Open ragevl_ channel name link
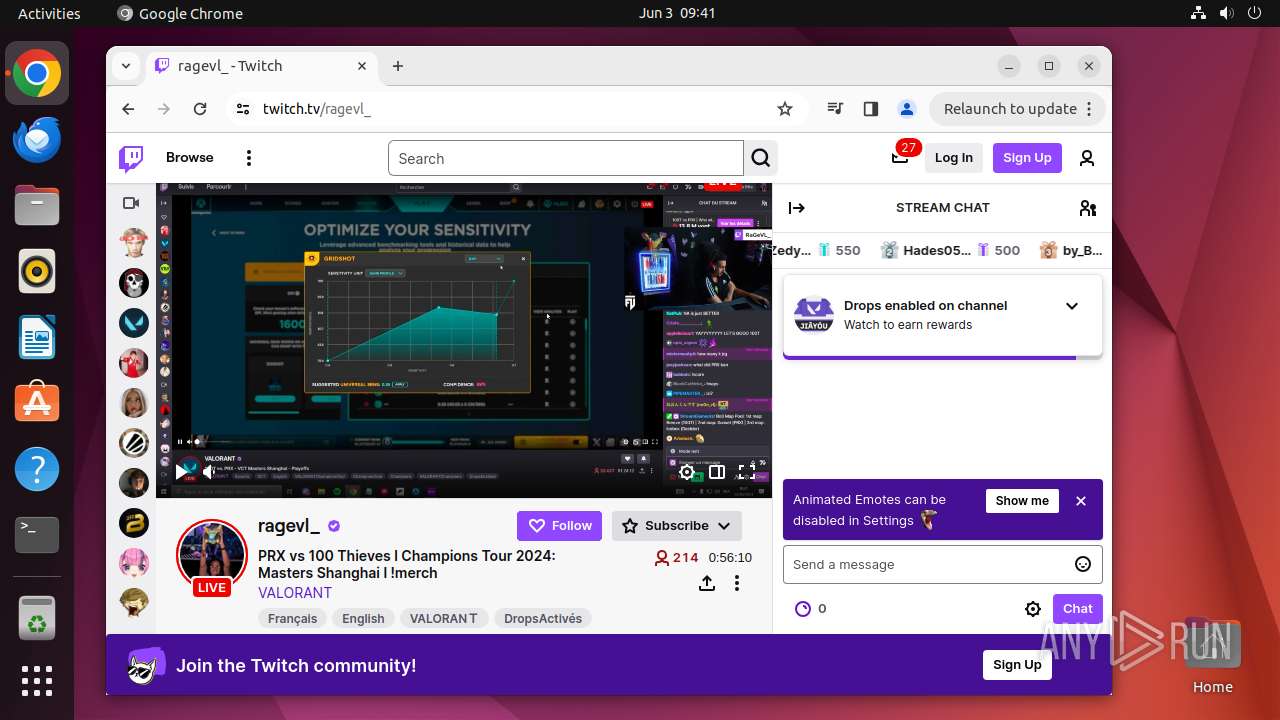Screen dimensions: 1280x720 289,526
